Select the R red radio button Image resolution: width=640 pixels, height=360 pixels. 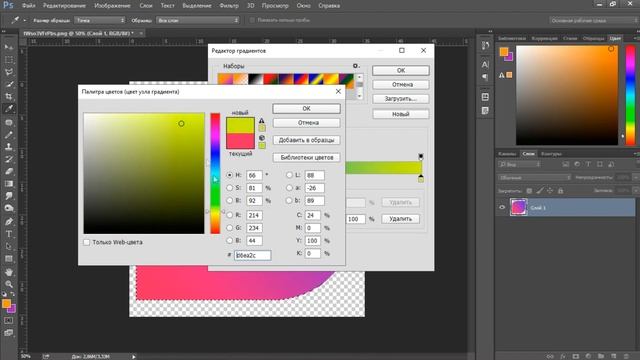pyautogui.click(x=229, y=215)
